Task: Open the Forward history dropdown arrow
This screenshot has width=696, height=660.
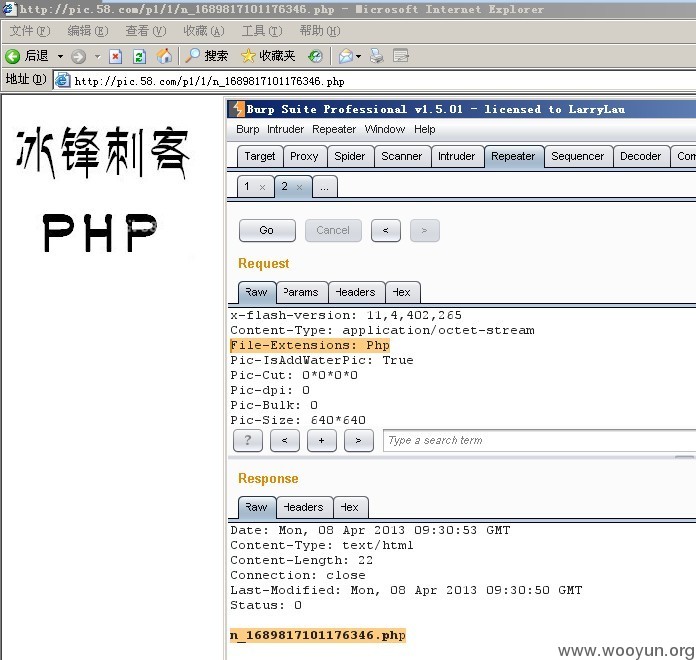Action: pyautogui.click(x=98, y=56)
